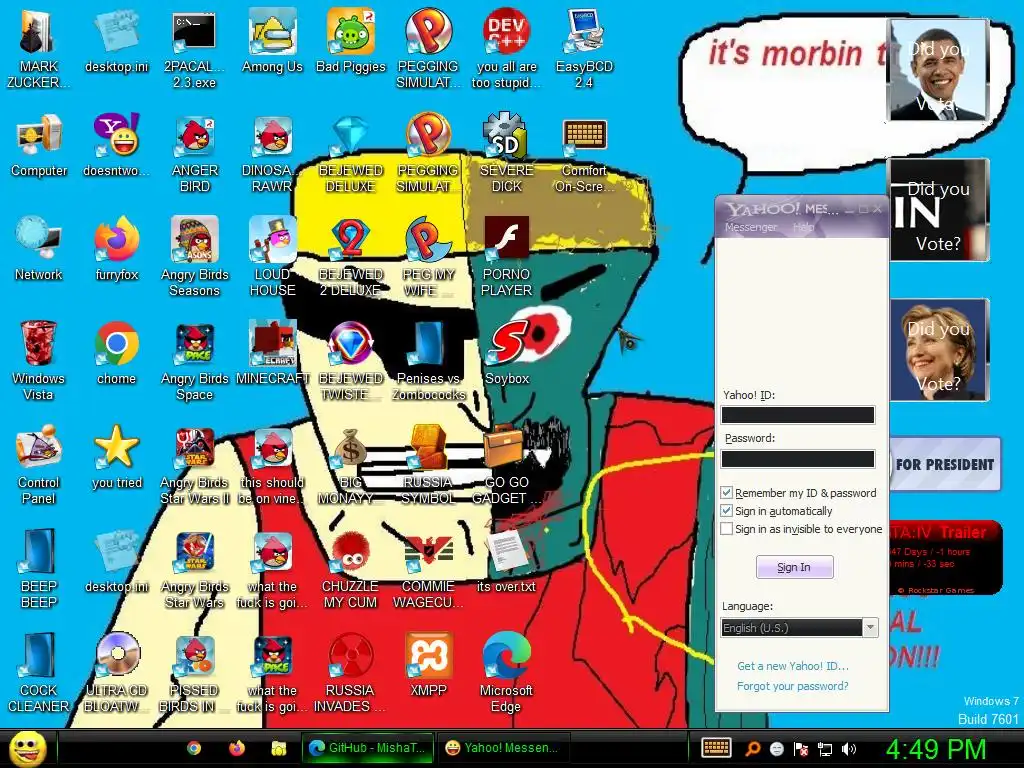Image resolution: width=1024 pixels, height=768 pixels.
Task: Click the Hillary 'Did you Vote?' gadget
Action: click(x=939, y=350)
